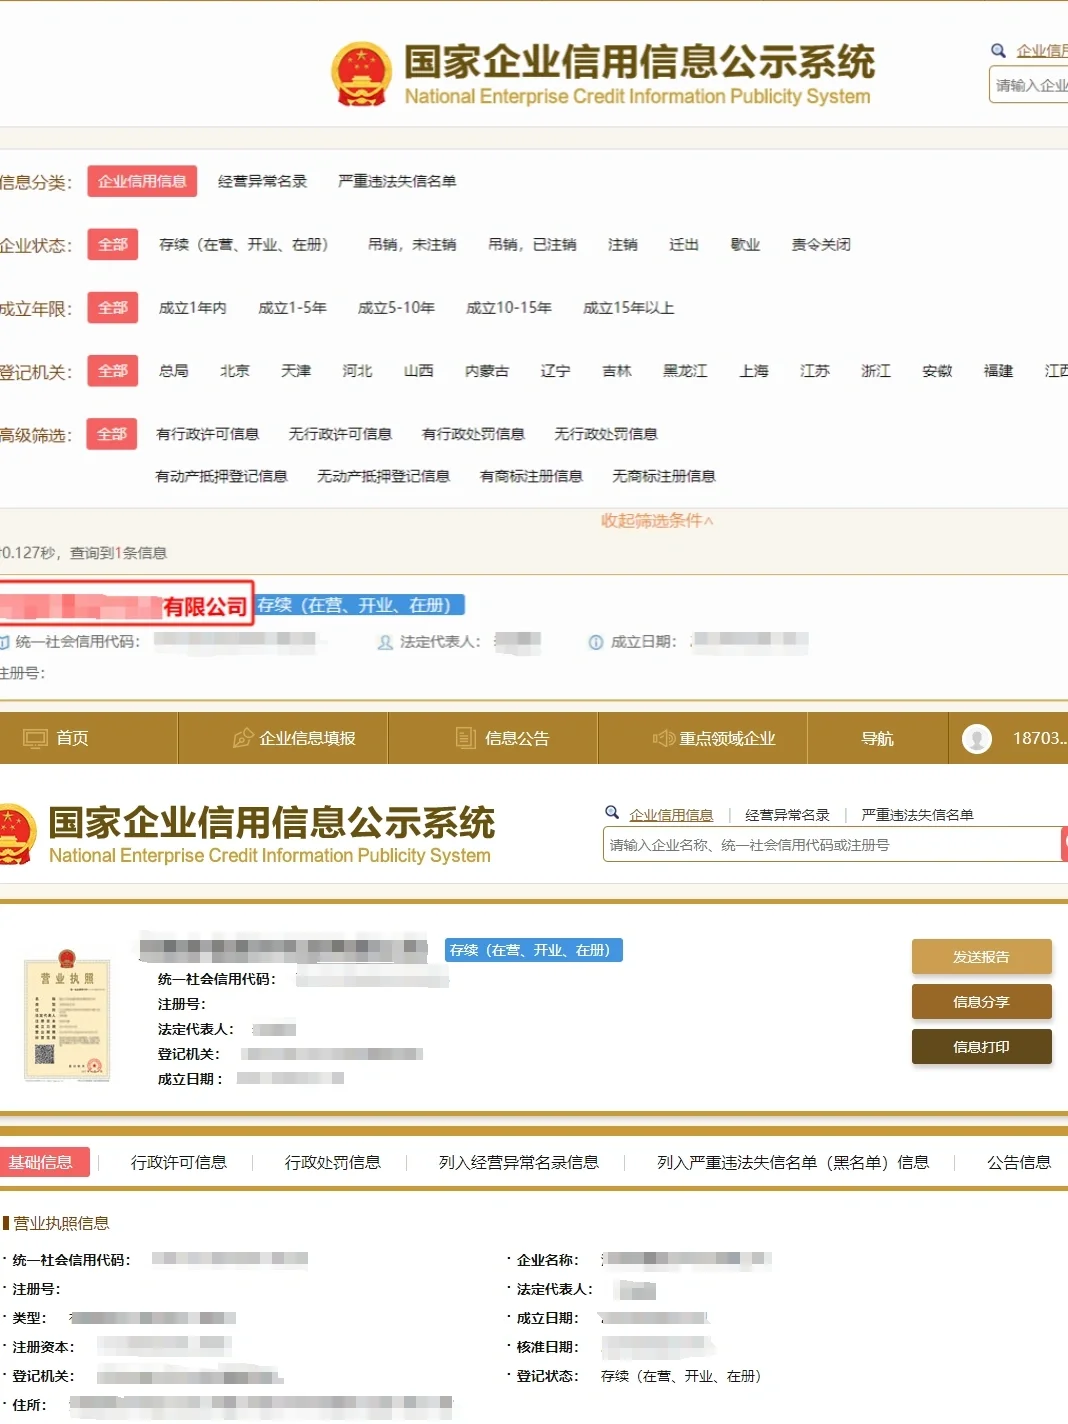The image size is (1068, 1424).
Task: Click the magnifier icon above lower search box
Action: point(612,813)
